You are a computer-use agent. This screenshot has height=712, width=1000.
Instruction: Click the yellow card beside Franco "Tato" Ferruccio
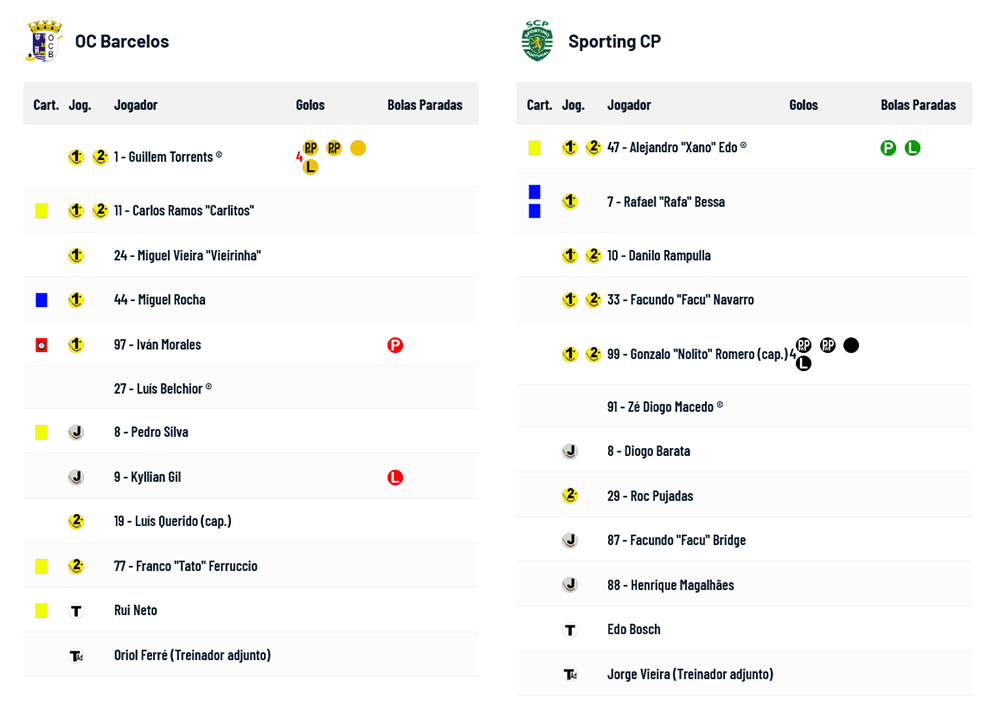41,566
